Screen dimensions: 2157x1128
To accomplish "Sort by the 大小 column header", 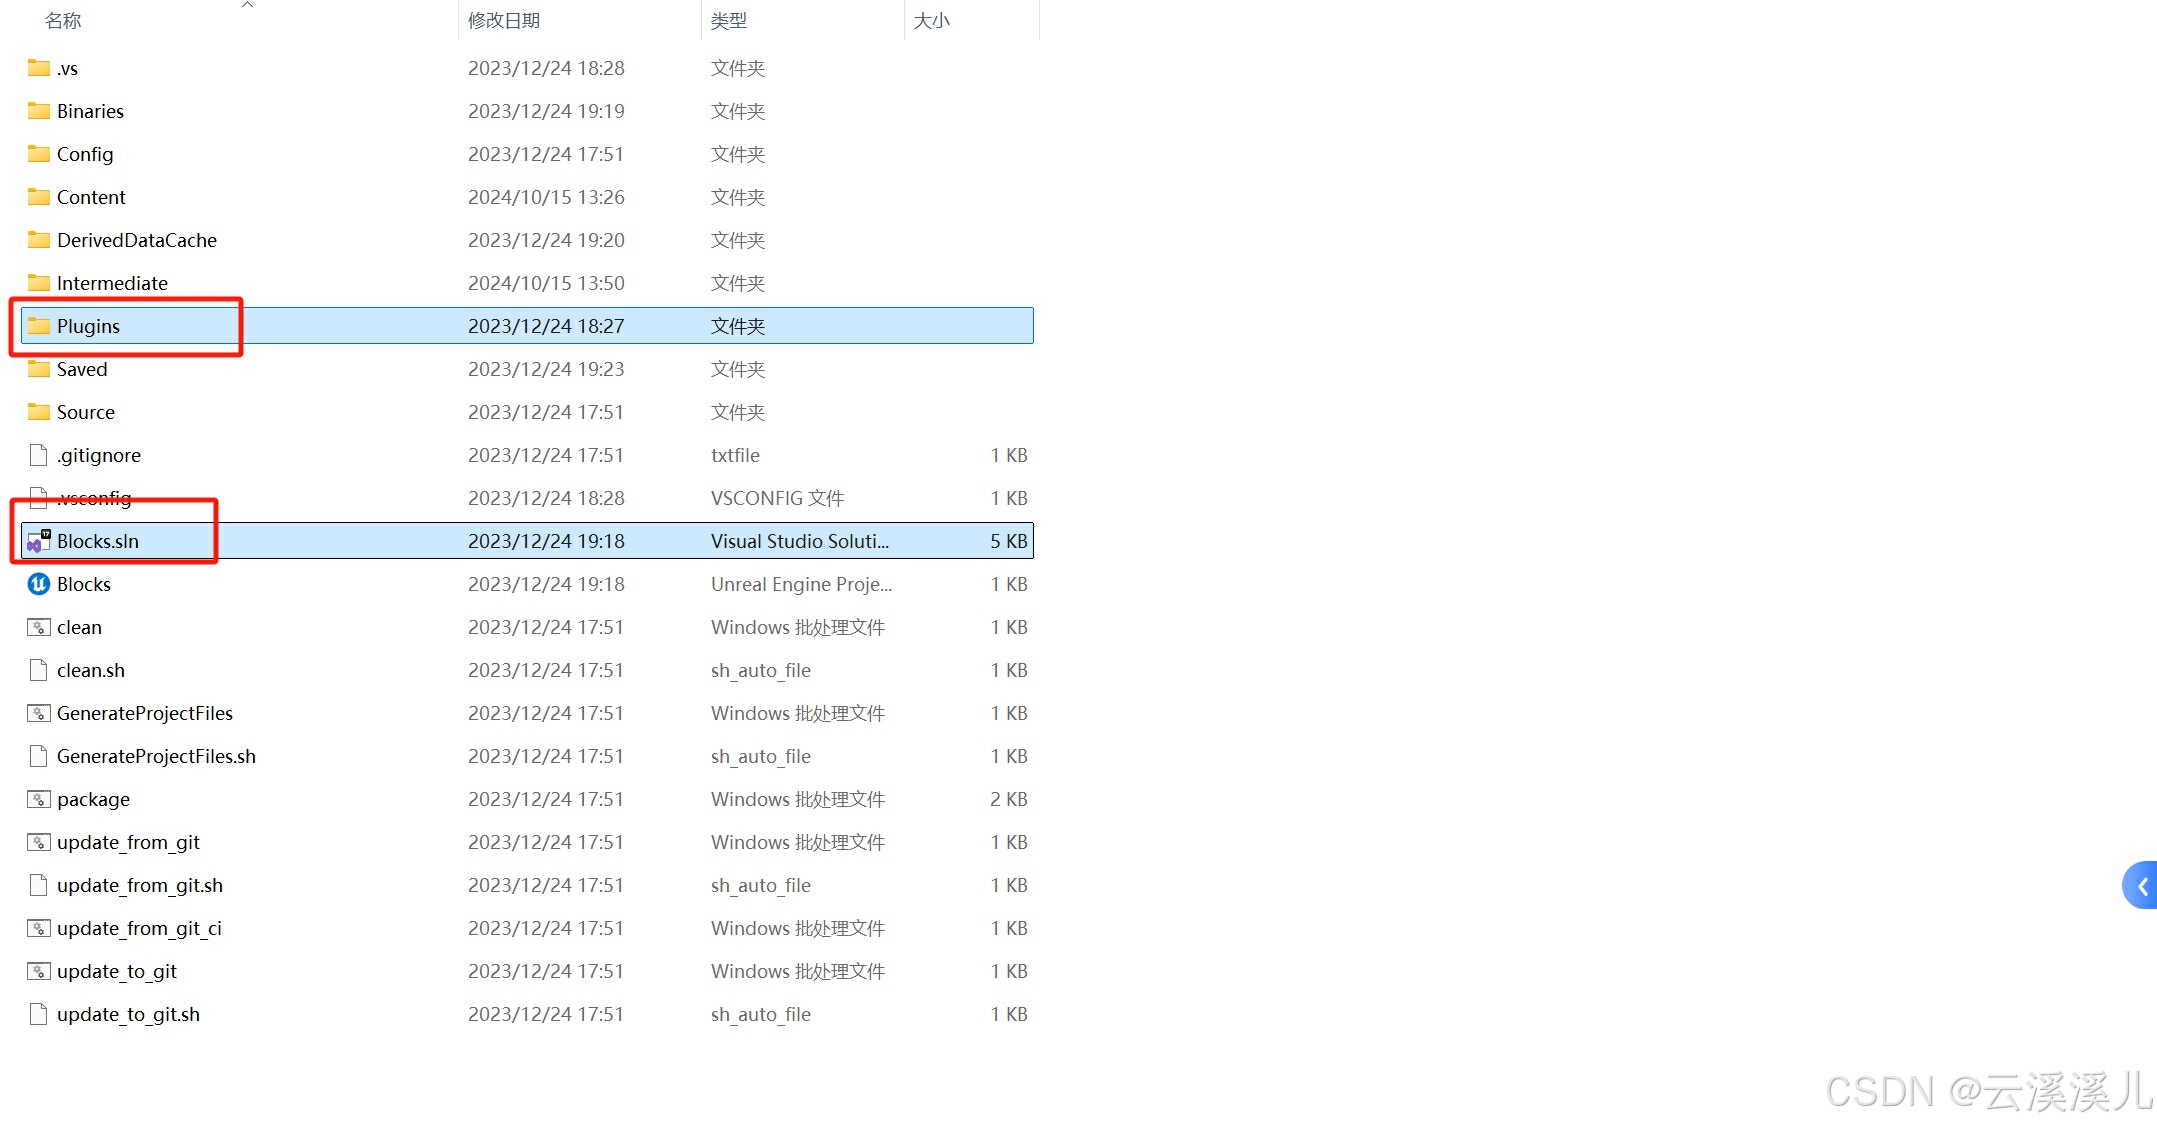I will (931, 20).
